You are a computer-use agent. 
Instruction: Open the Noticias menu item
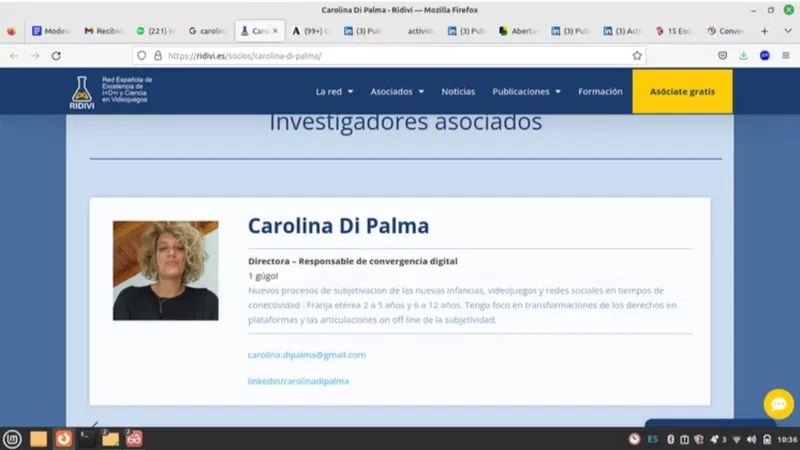pyautogui.click(x=458, y=91)
